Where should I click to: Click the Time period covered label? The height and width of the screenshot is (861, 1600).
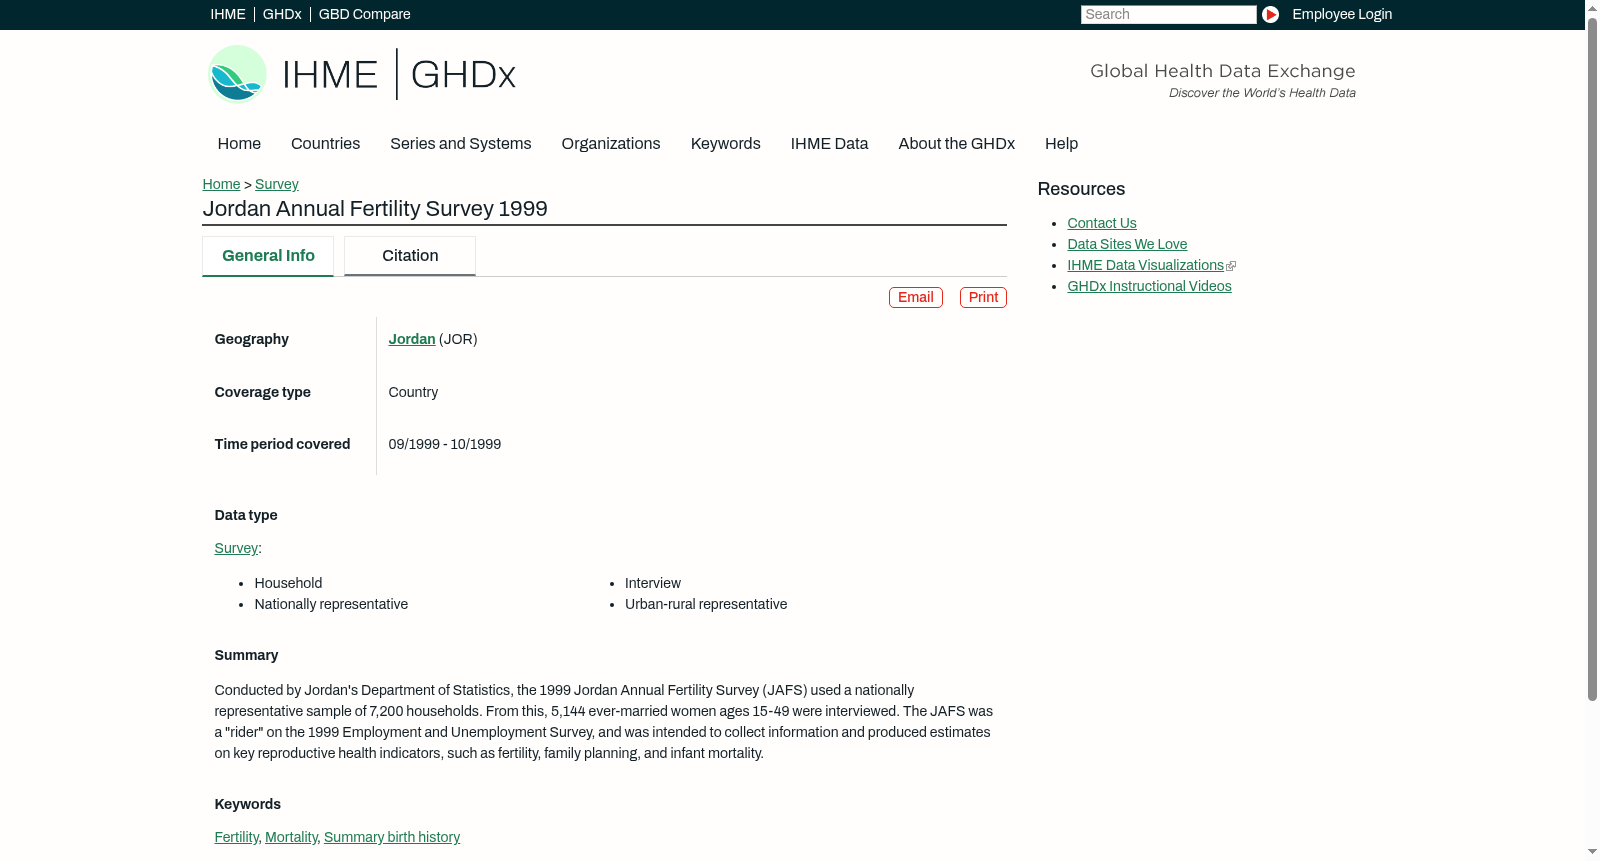coord(282,444)
